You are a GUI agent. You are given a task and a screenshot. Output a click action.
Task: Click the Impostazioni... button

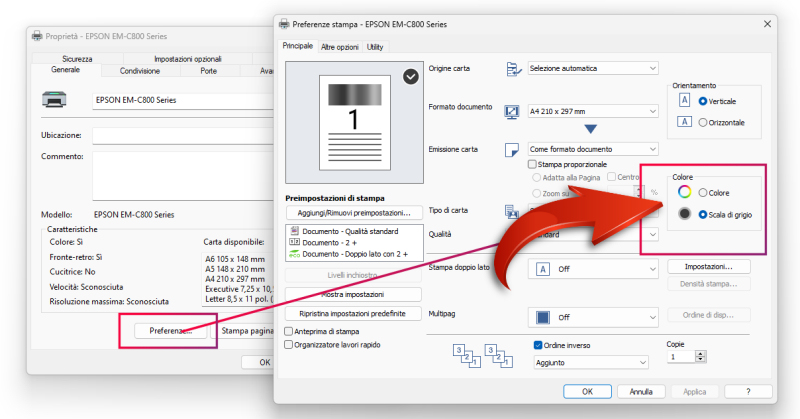click(709, 266)
